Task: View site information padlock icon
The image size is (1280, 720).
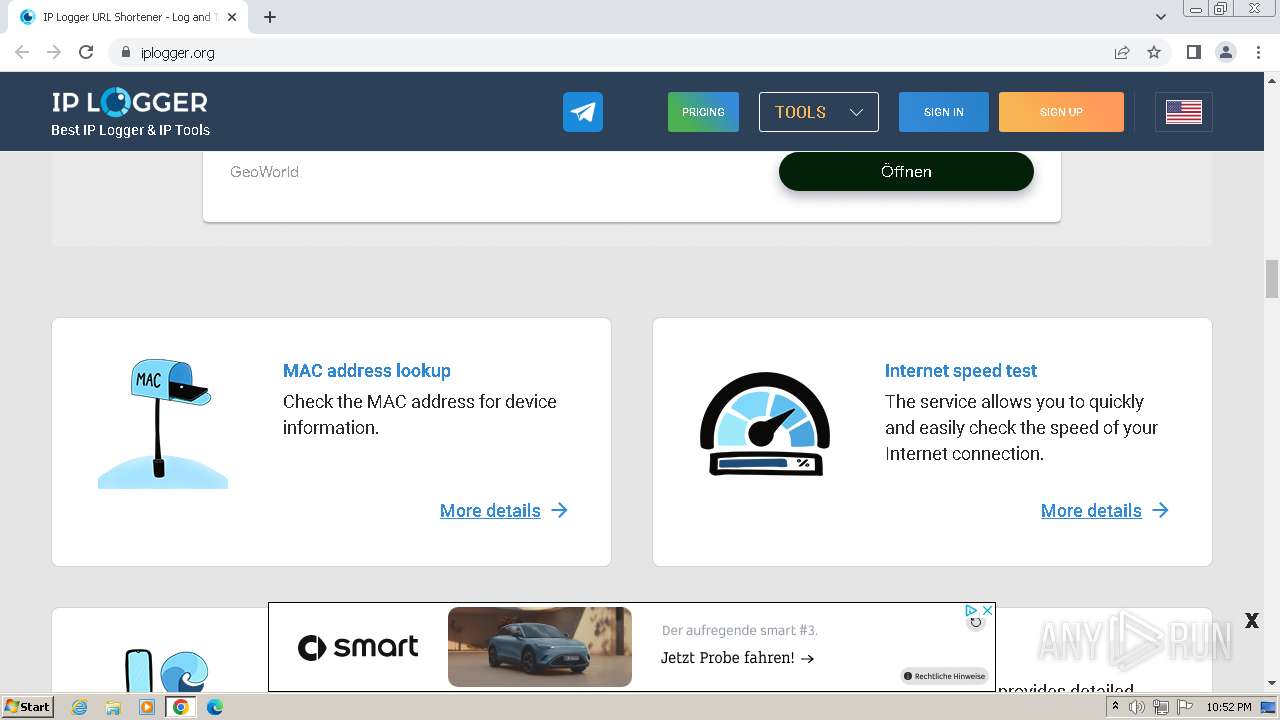Action: (x=125, y=52)
